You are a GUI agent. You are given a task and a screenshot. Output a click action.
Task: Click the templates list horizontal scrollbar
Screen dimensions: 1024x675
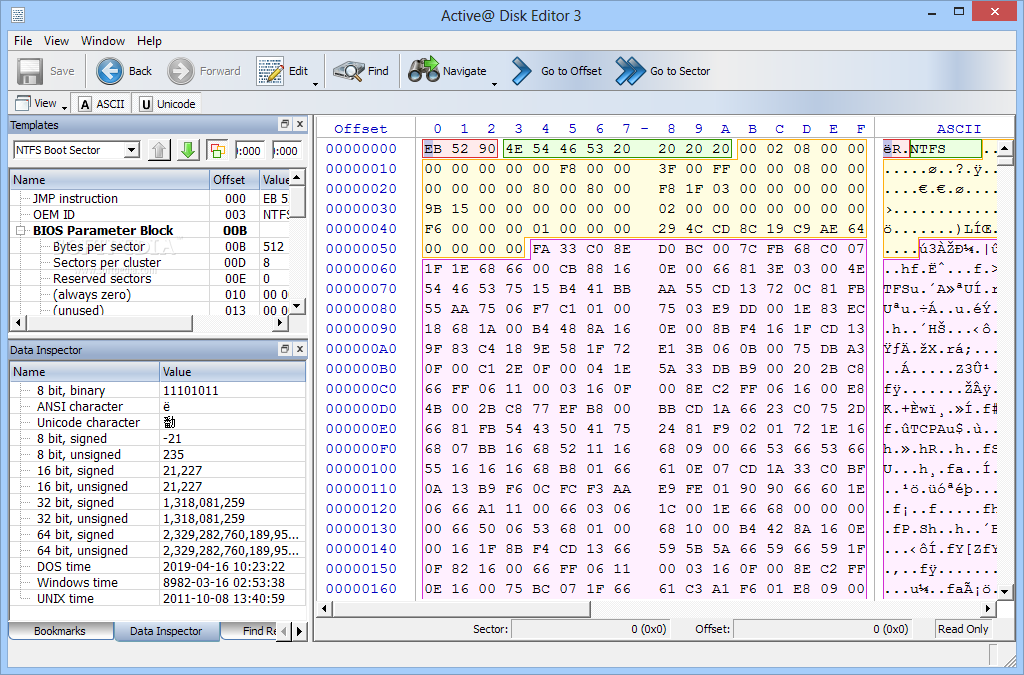[108, 322]
